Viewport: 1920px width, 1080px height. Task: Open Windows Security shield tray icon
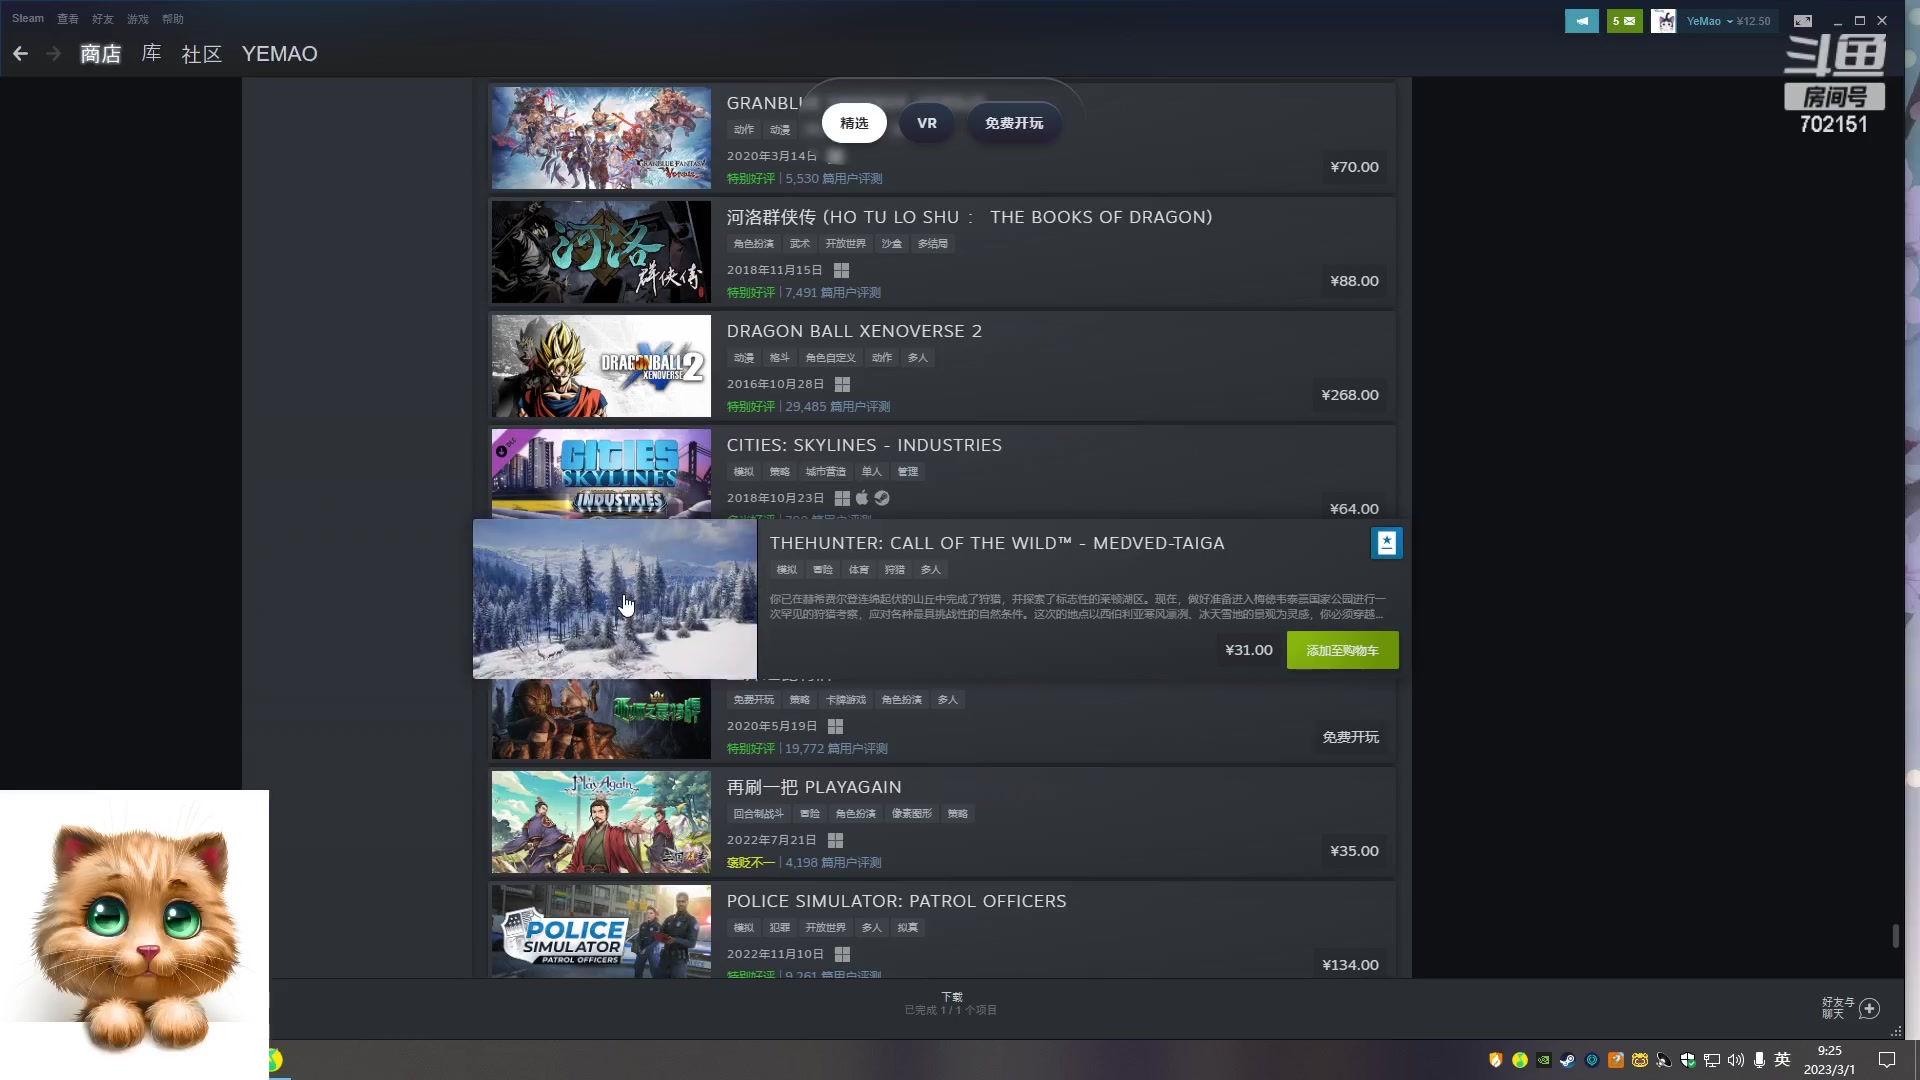[x=1687, y=1060]
